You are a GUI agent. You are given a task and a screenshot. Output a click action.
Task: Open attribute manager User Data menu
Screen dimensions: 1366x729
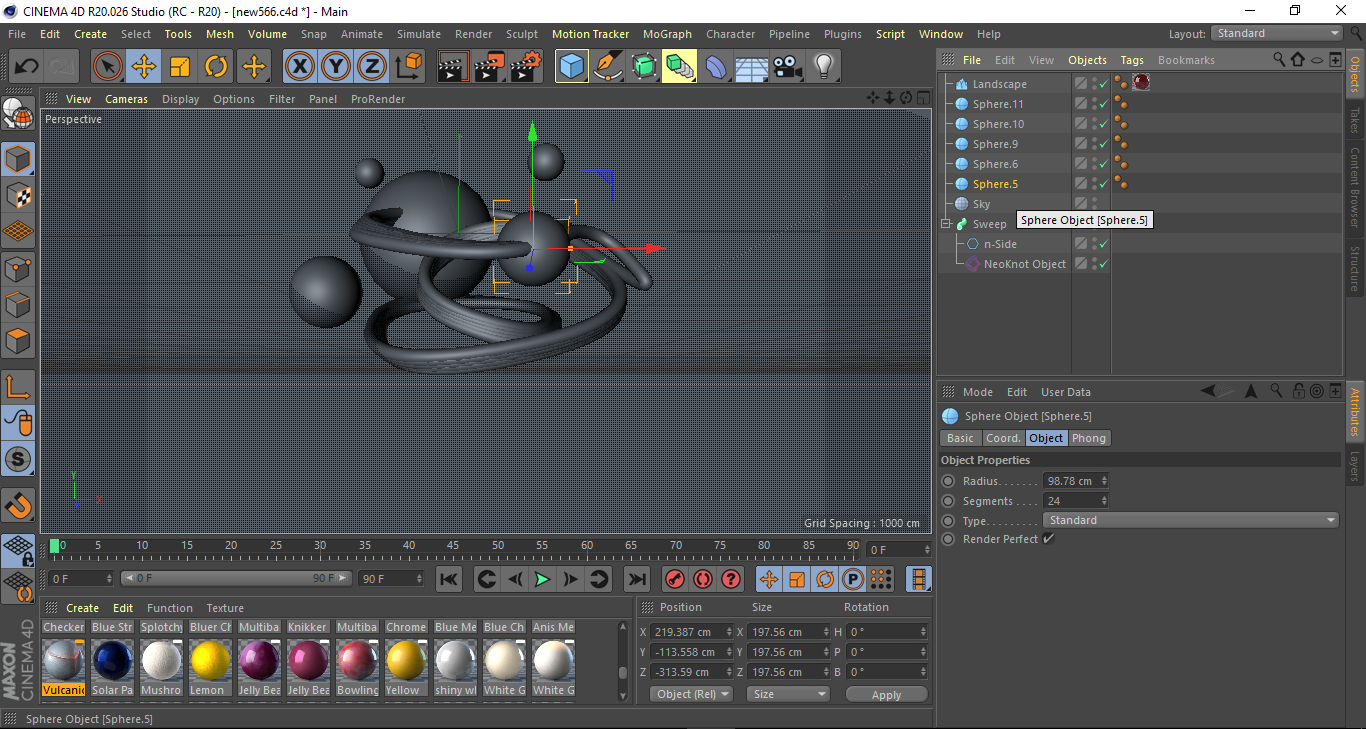click(x=1066, y=392)
